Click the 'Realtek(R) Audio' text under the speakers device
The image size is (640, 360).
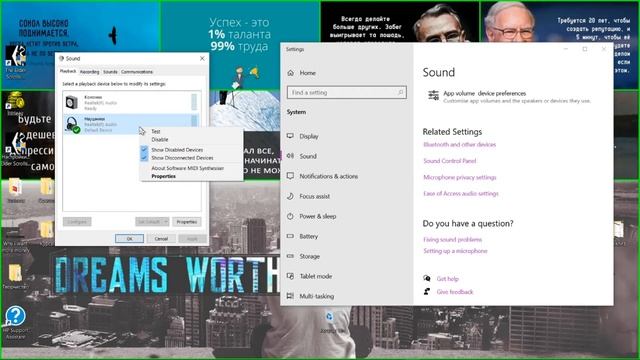coord(100,103)
